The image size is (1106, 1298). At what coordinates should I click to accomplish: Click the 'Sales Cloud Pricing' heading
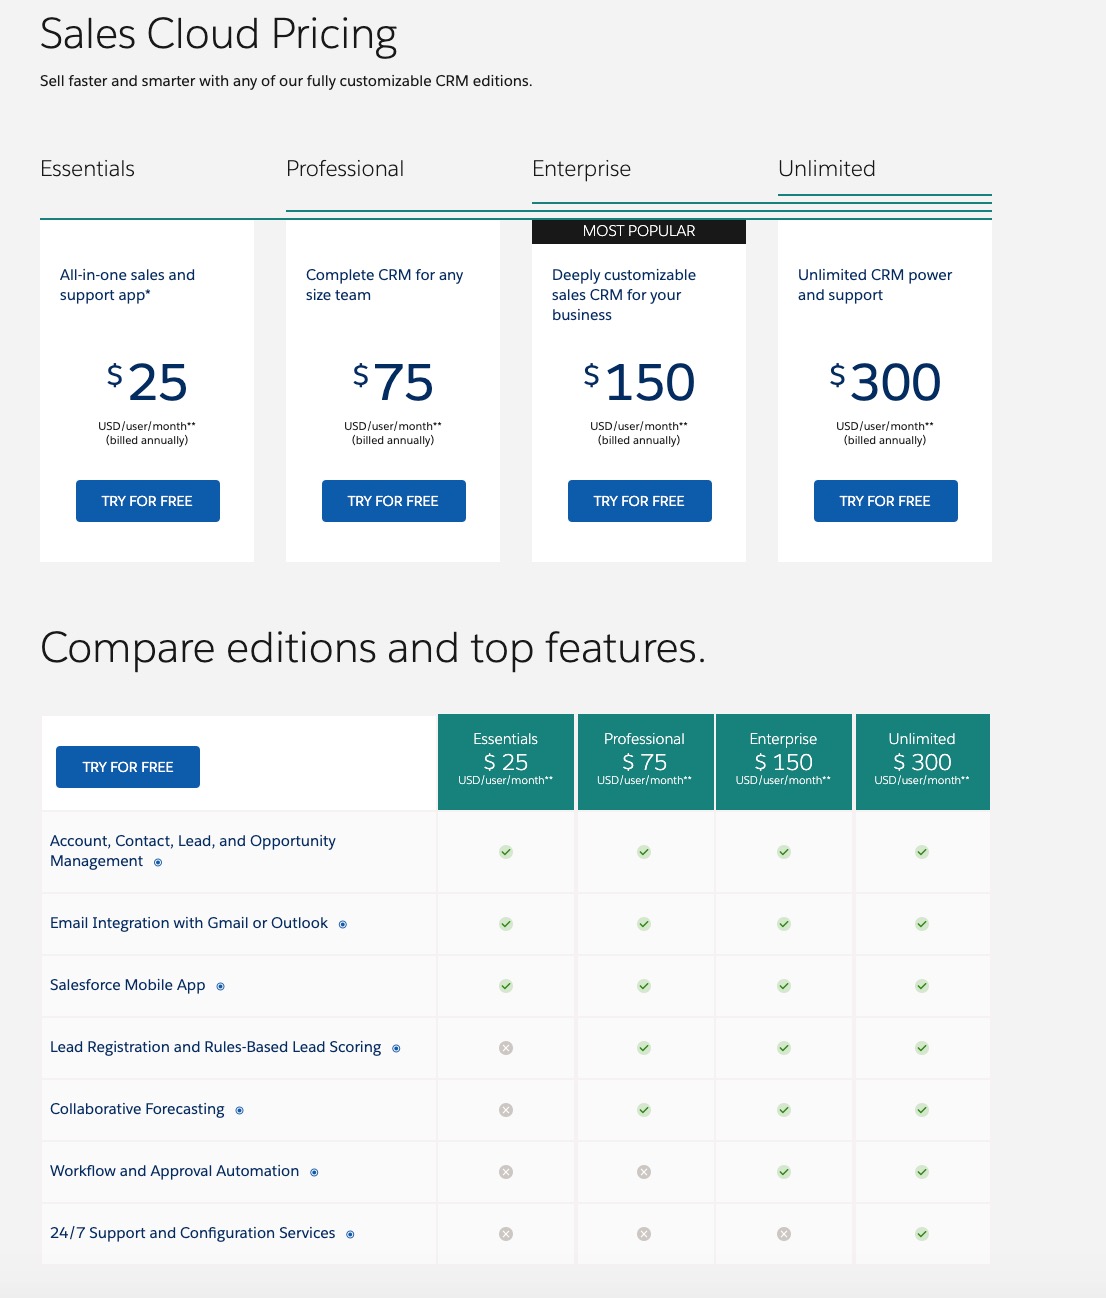[x=218, y=35]
